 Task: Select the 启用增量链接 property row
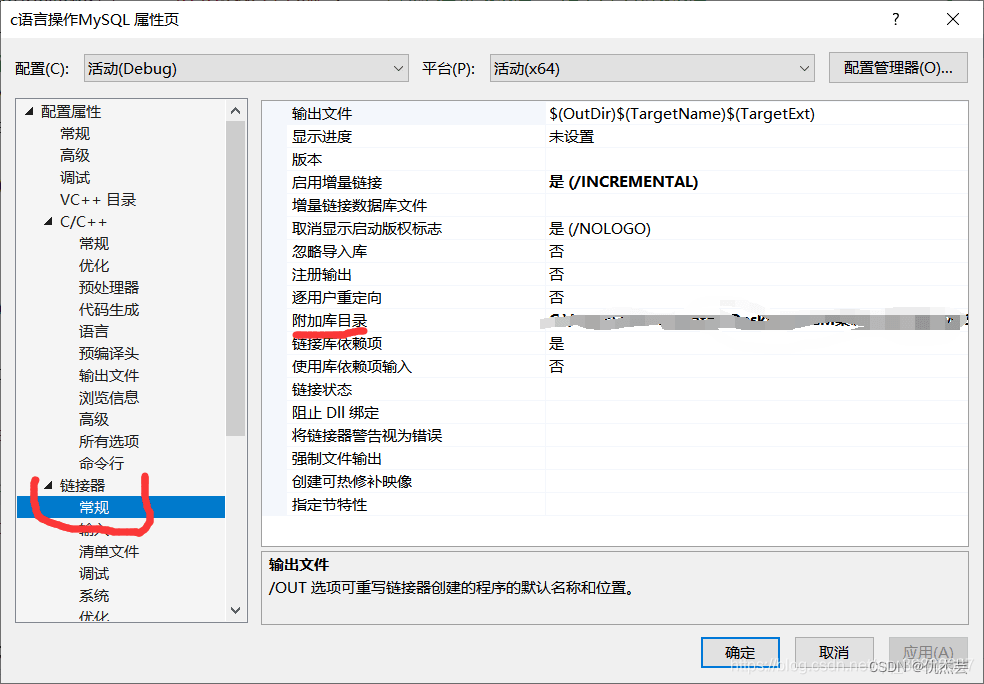click(x=615, y=182)
